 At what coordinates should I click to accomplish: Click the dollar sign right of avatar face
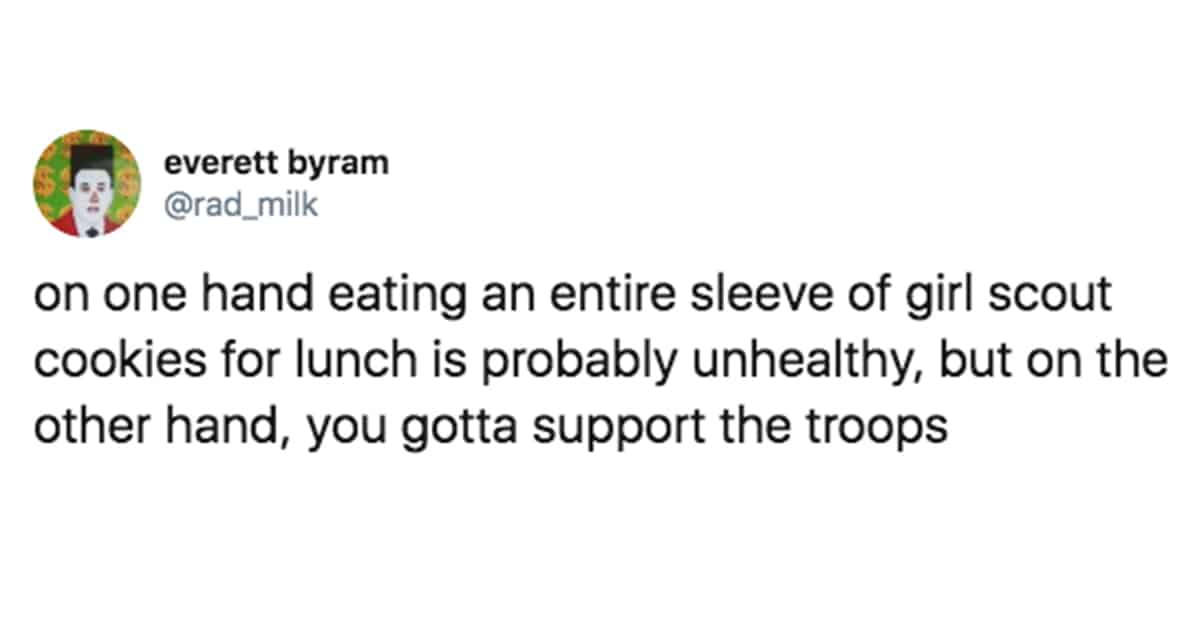pyautogui.click(x=126, y=180)
